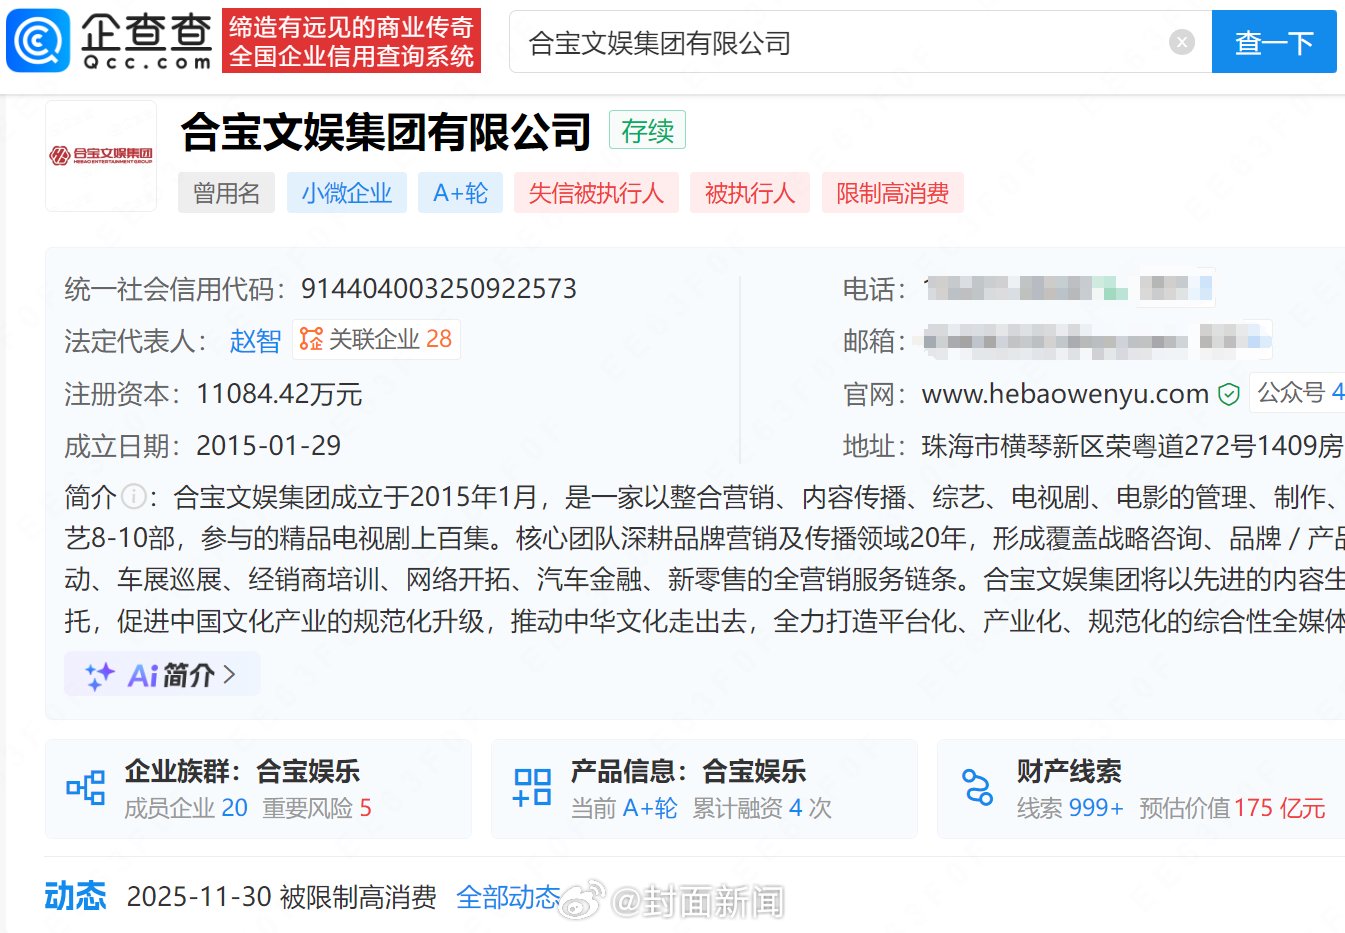This screenshot has width=1345, height=933.
Task: Click the 企查查 logo icon
Action: 37,40
